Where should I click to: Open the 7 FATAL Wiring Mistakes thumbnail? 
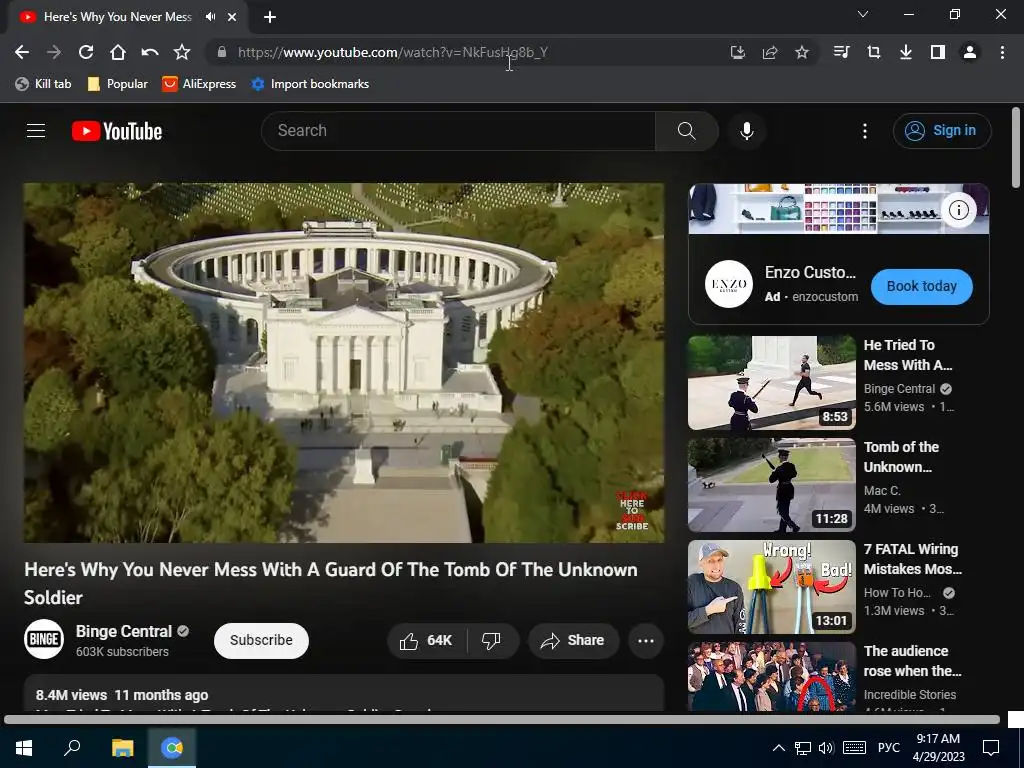click(771, 587)
